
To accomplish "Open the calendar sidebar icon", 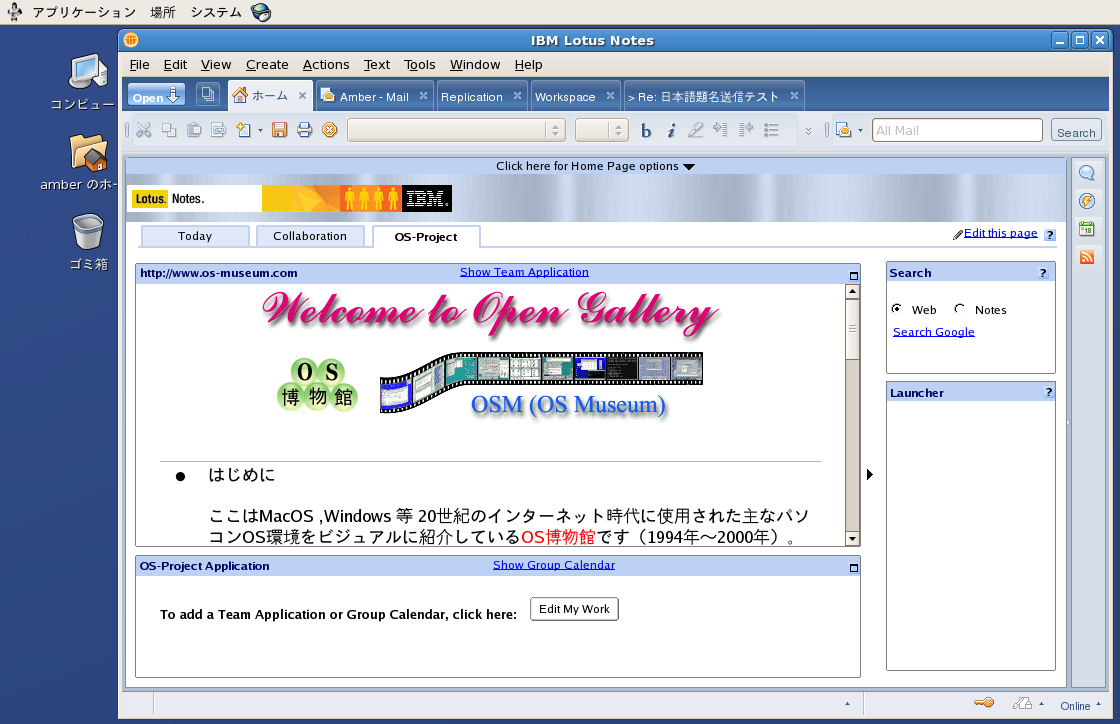I will pos(1086,229).
